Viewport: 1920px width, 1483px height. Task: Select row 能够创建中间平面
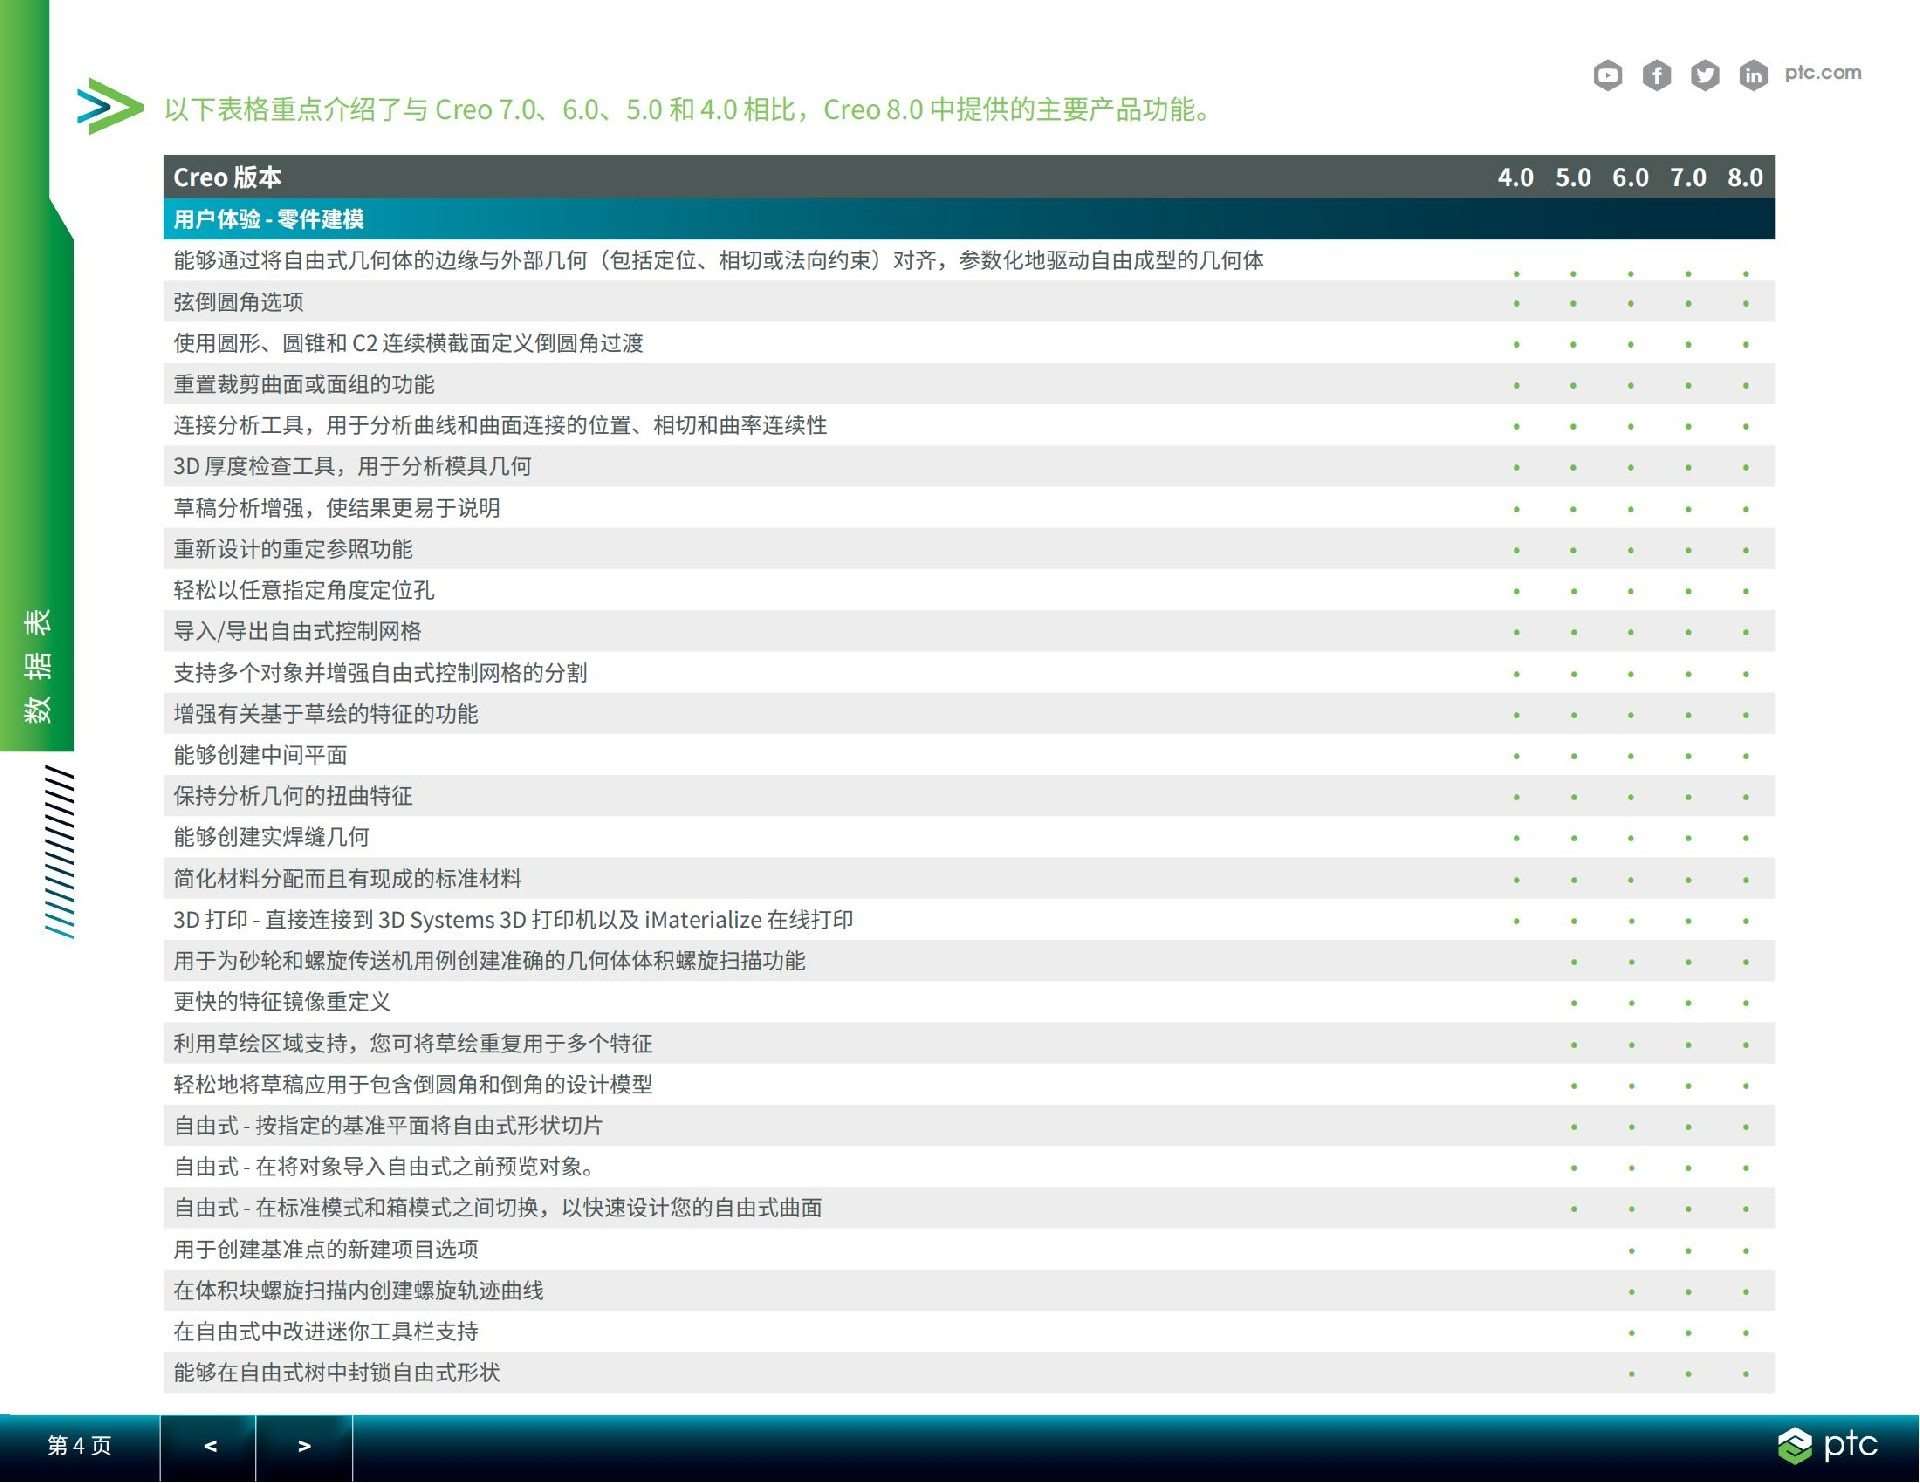(x=969, y=755)
